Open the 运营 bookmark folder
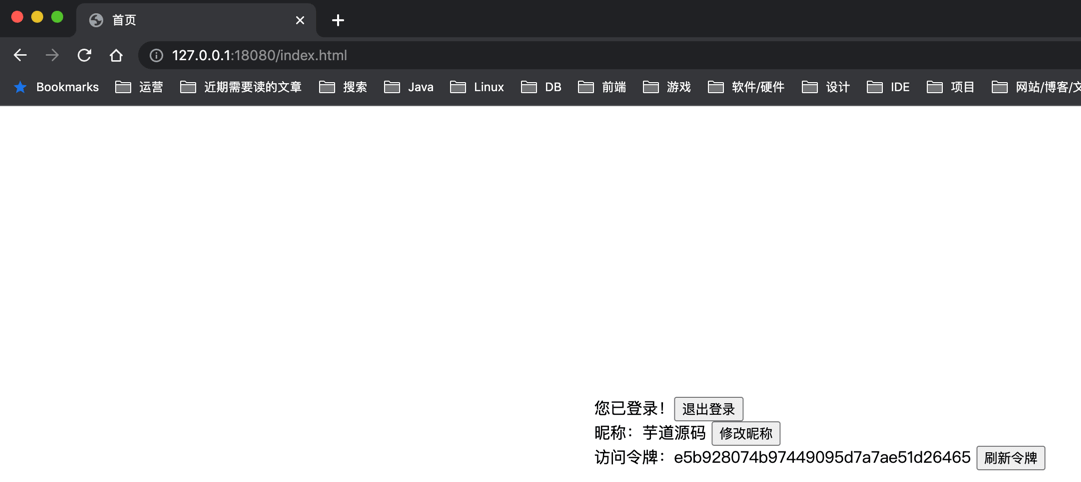 pyautogui.click(x=140, y=87)
